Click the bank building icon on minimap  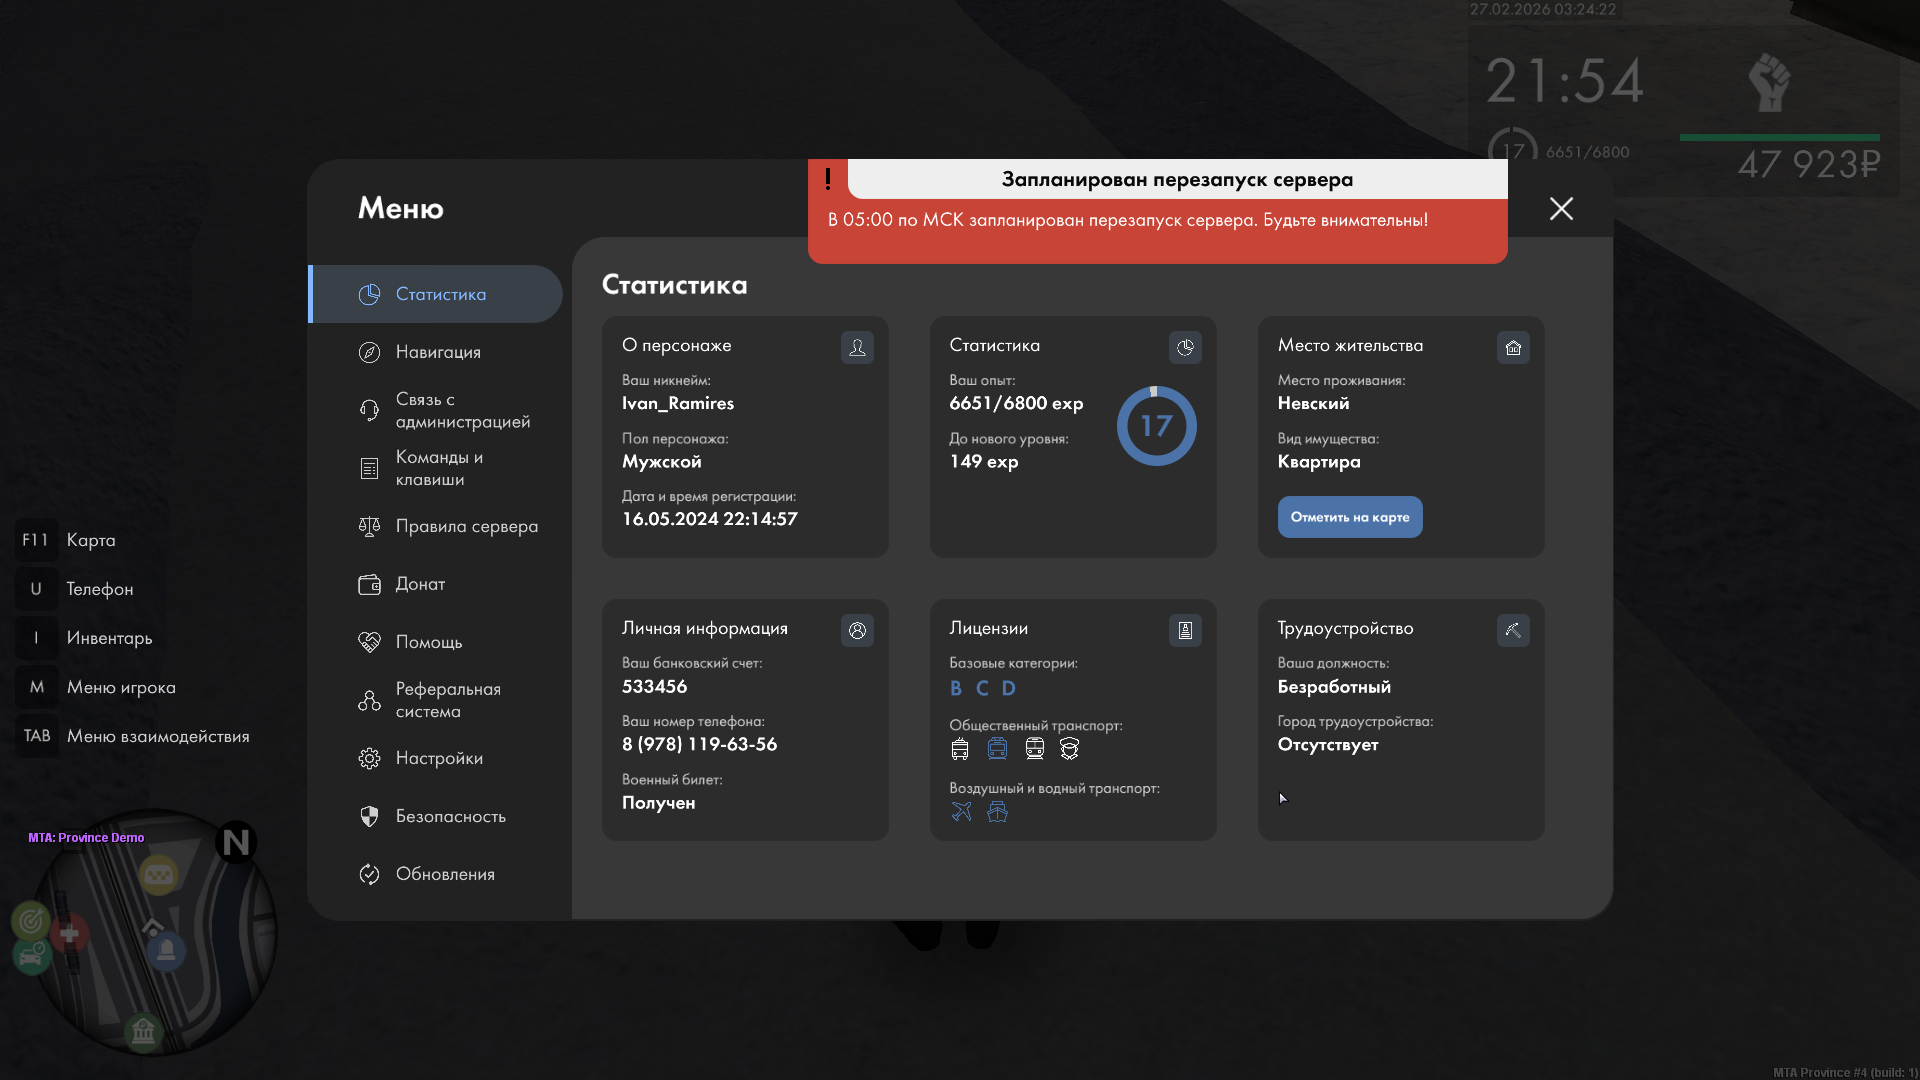pos(143,1030)
